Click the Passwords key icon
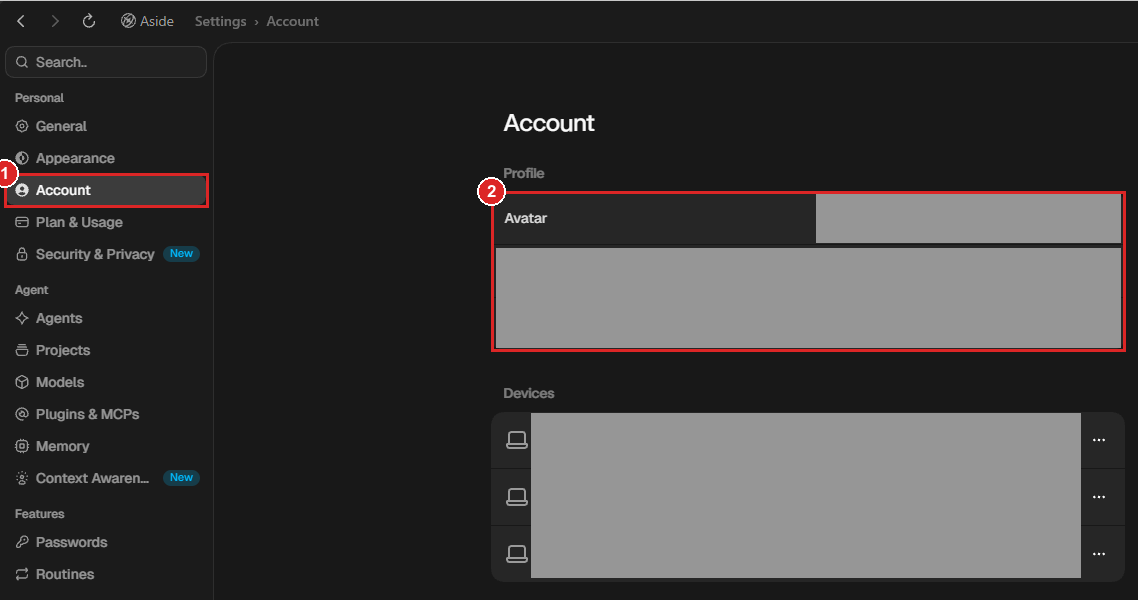 (22, 543)
